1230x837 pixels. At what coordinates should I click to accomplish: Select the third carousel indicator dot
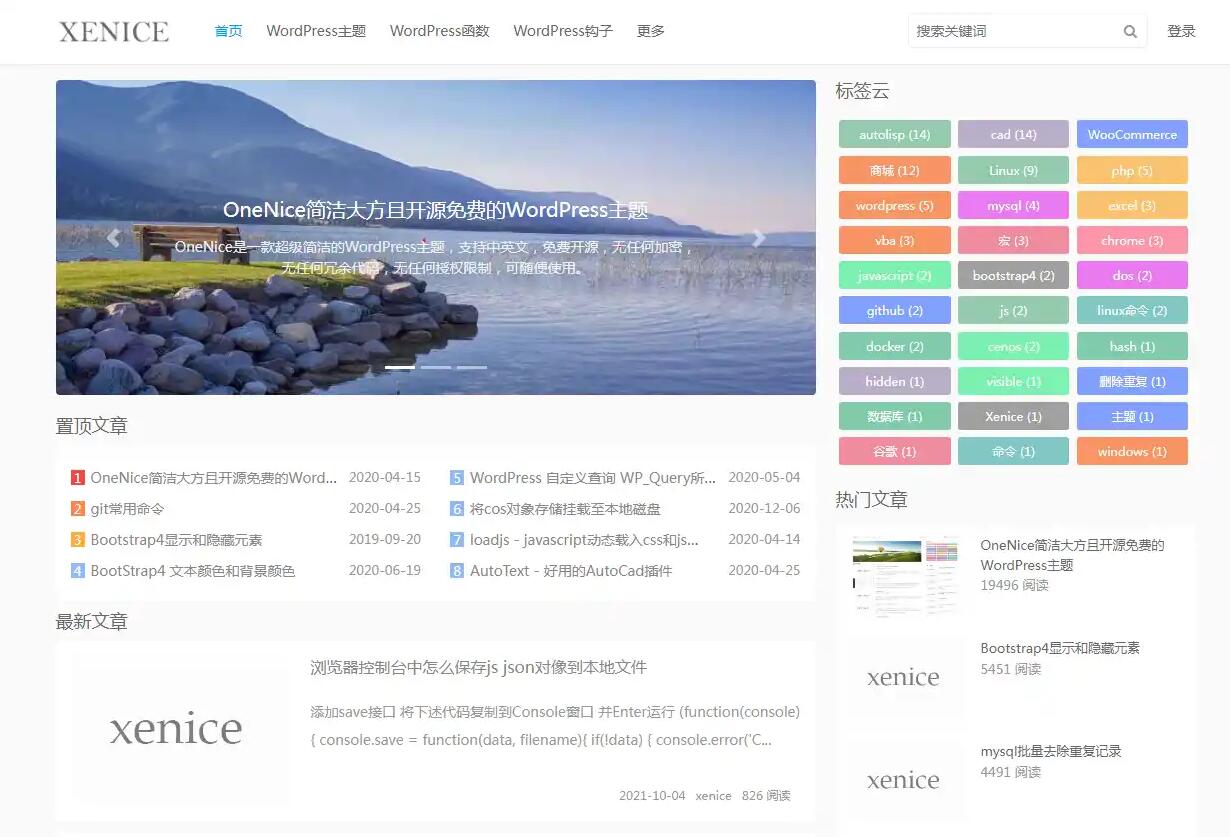[471, 367]
